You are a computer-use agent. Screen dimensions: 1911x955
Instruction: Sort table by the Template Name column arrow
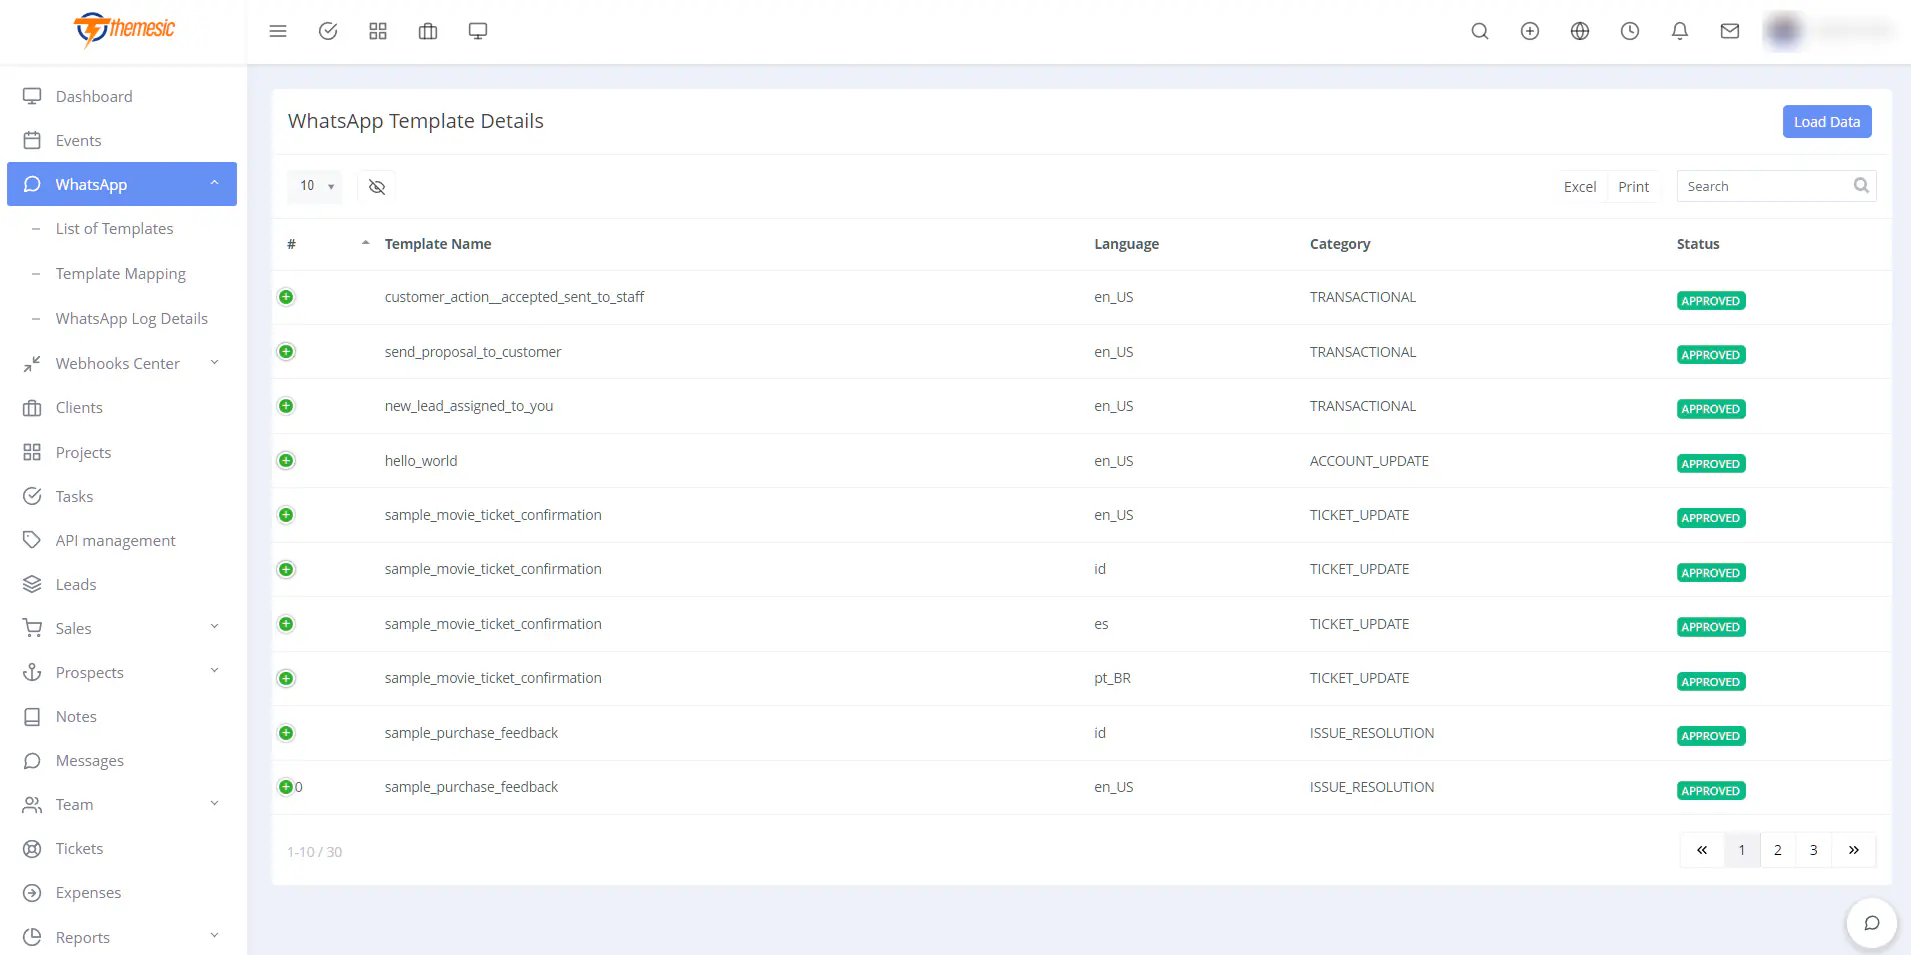365,242
